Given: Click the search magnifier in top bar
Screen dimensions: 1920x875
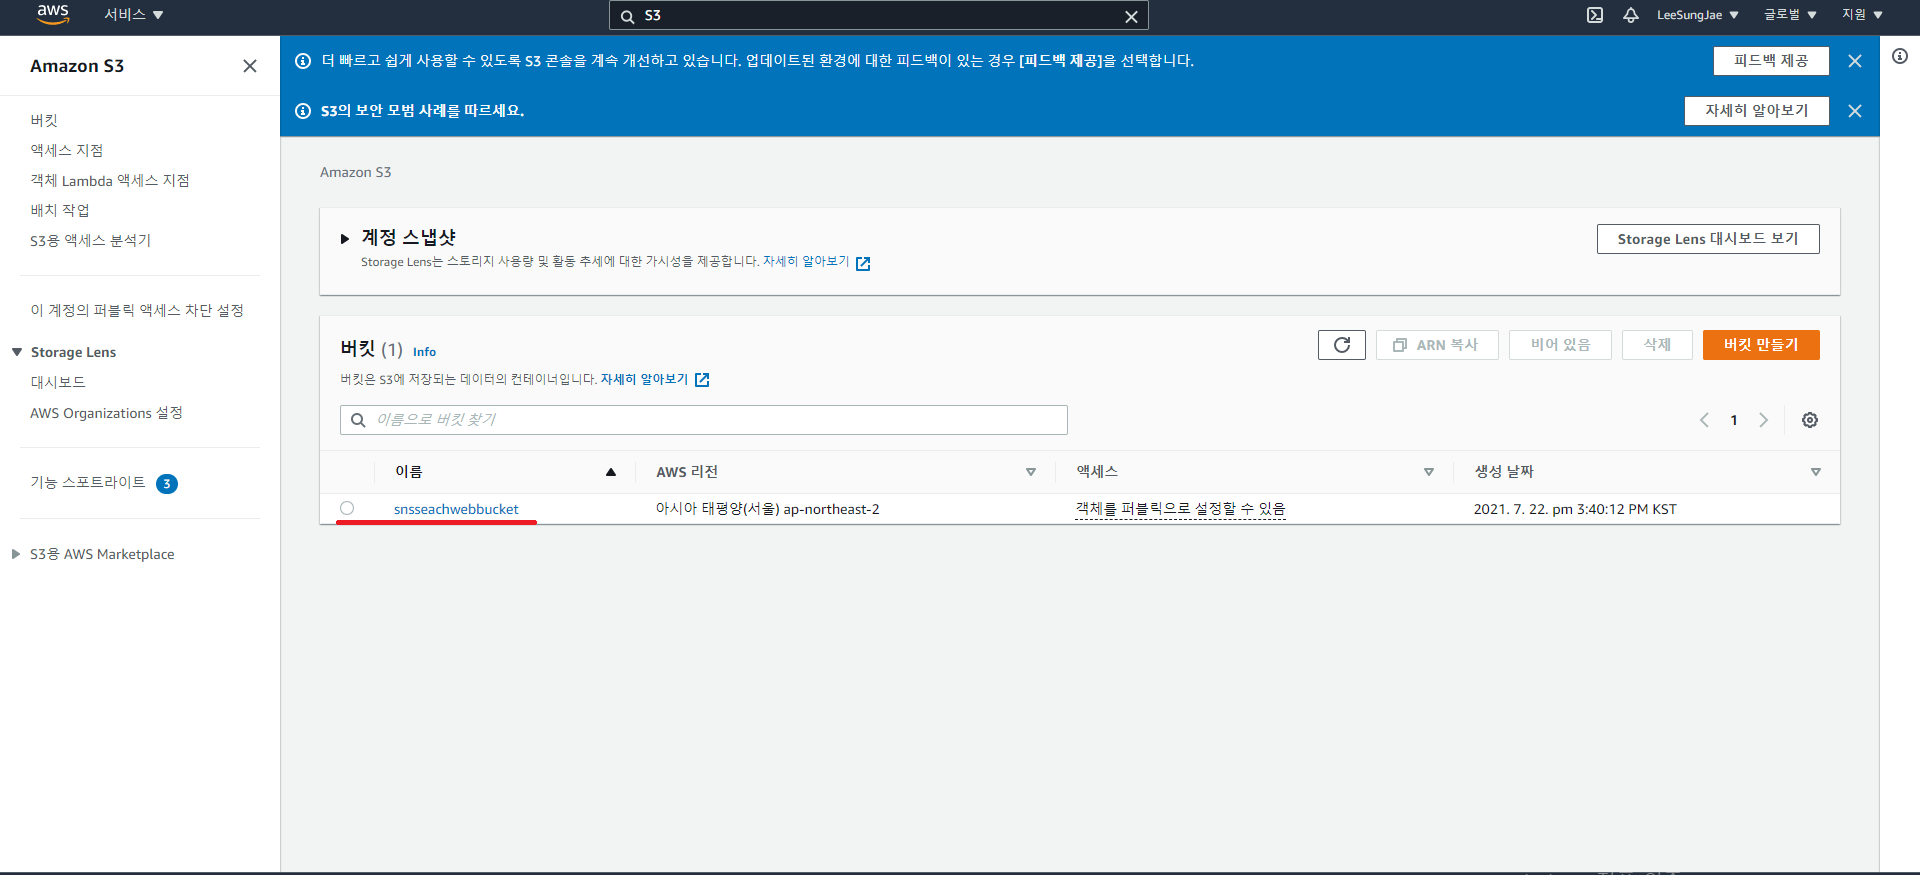Looking at the screenshot, I should point(628,16).
